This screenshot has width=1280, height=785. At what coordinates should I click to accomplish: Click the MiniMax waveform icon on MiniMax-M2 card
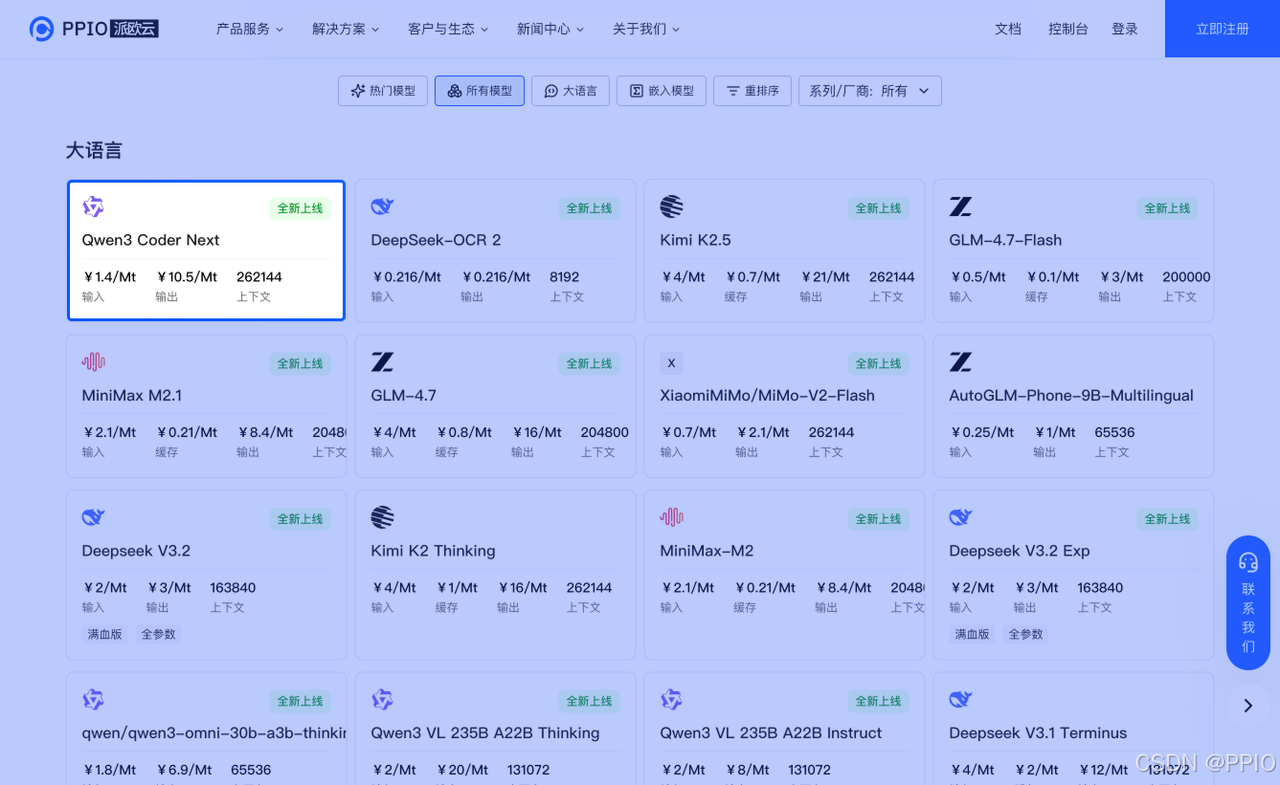coord(672,517)
